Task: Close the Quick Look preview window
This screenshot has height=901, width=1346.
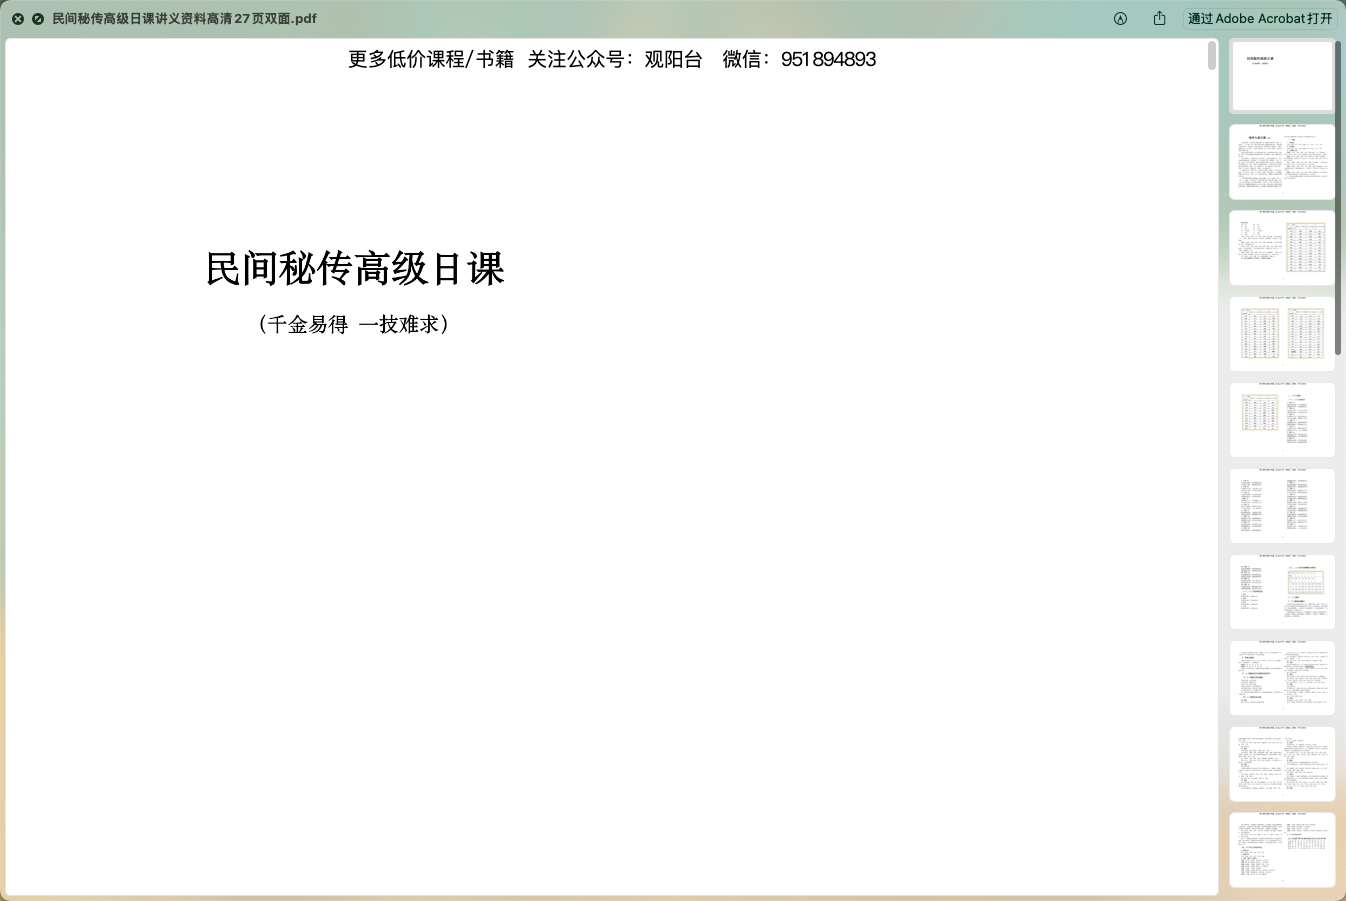Action: (x=18, y=19)
